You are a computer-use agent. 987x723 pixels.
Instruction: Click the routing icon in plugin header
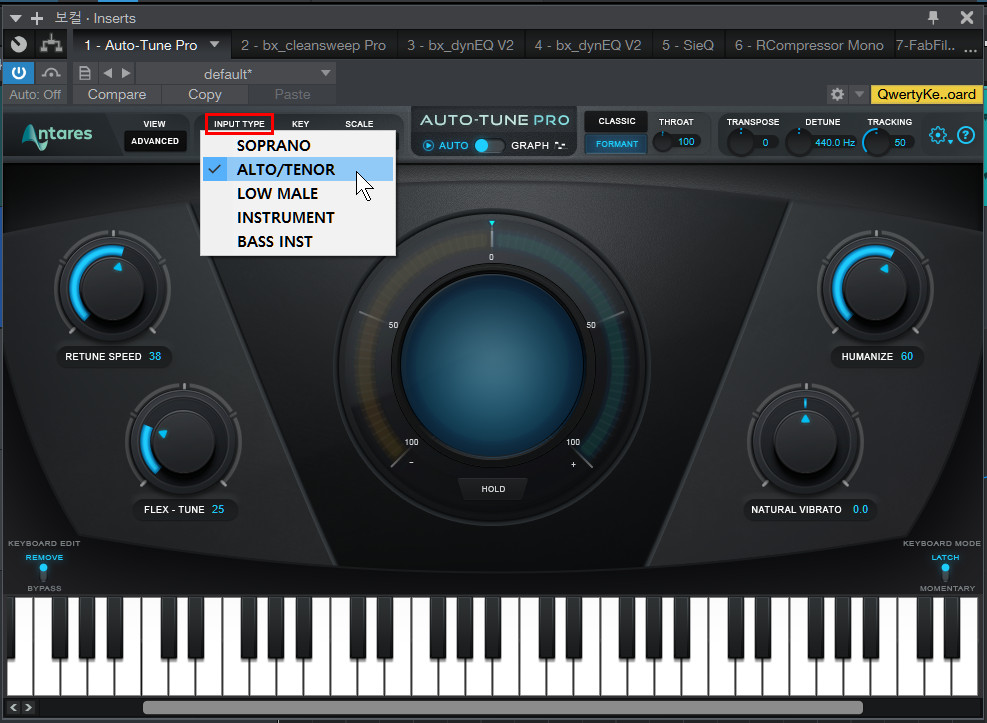[x=51, y=45]
